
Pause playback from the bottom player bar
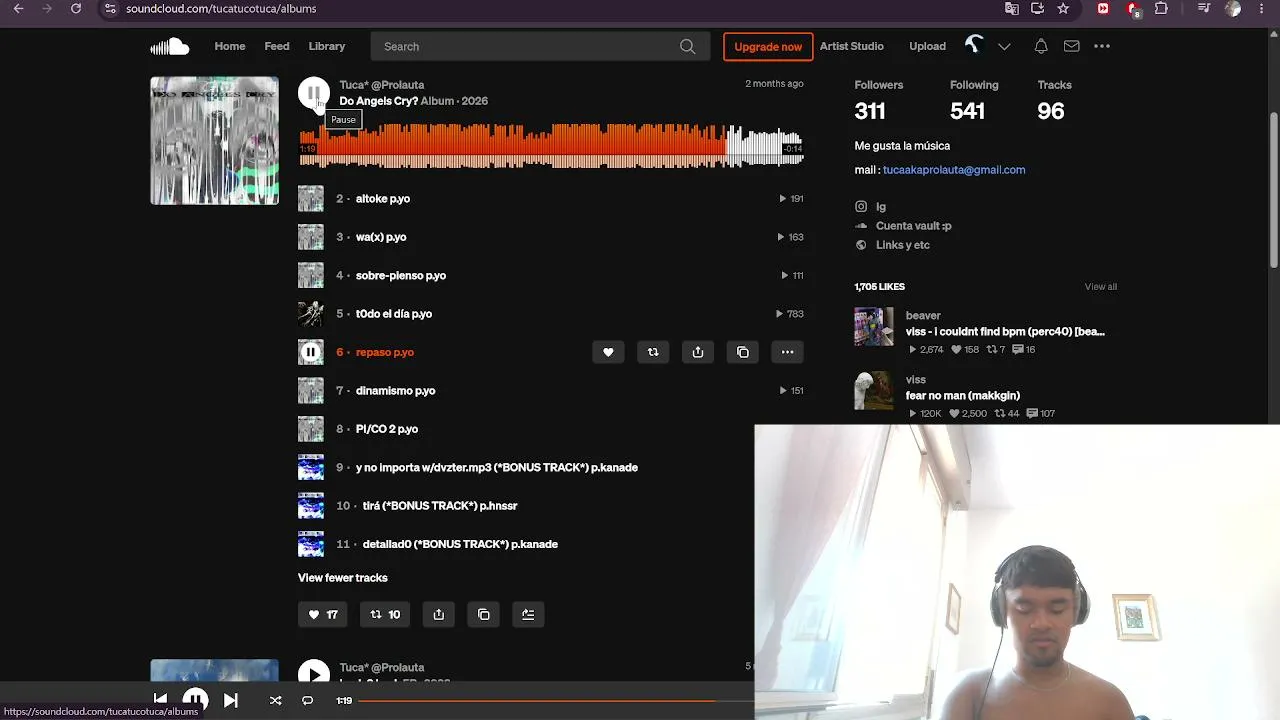195,700
